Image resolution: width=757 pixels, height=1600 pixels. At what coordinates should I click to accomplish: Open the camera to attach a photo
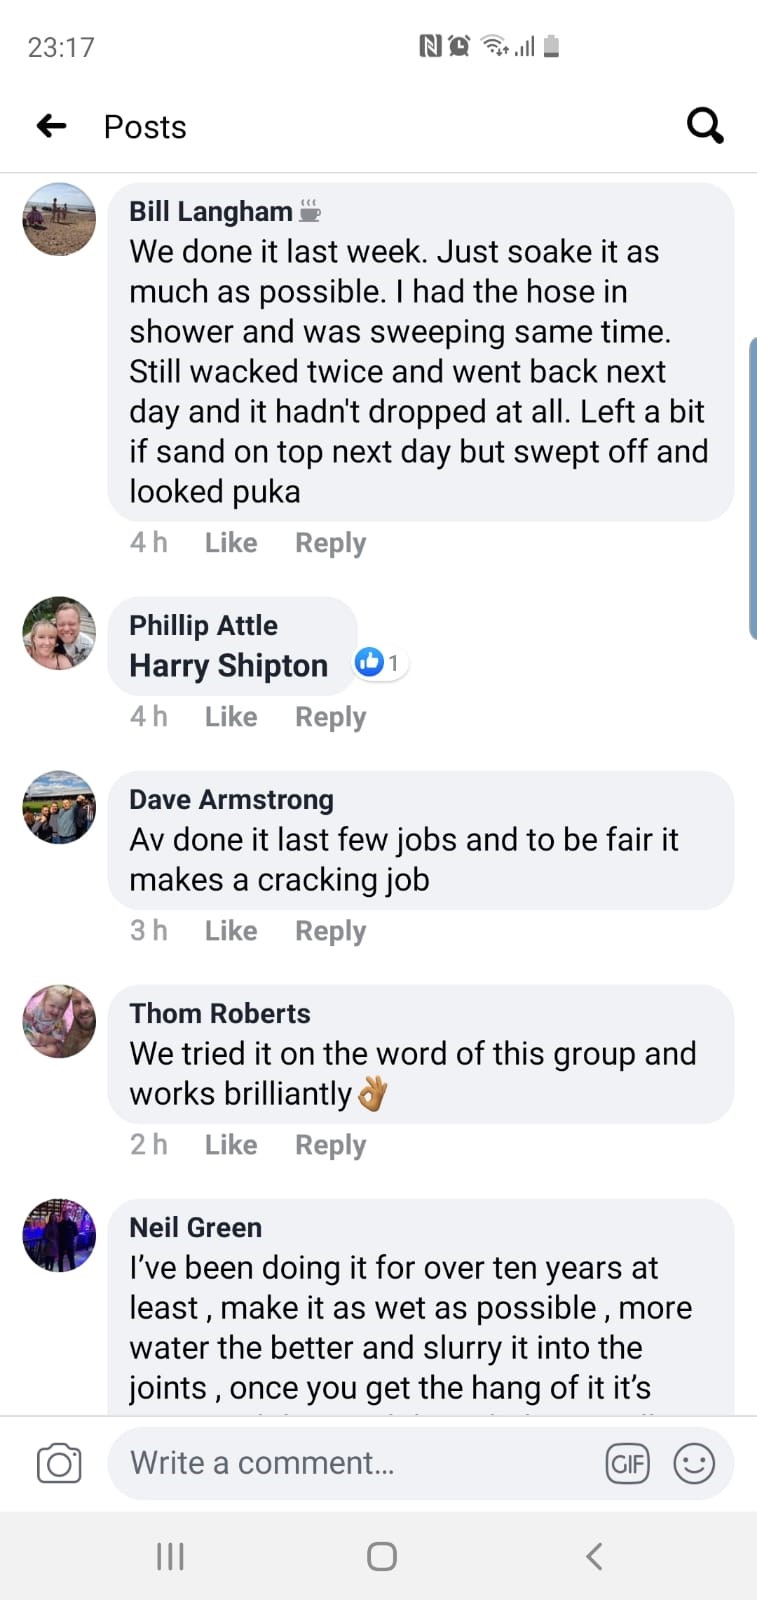point(59,1464)
